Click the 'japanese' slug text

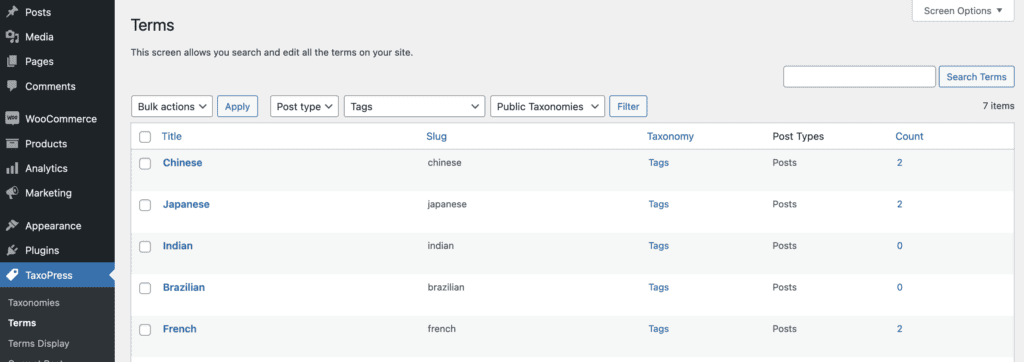[x=447, y=205]
